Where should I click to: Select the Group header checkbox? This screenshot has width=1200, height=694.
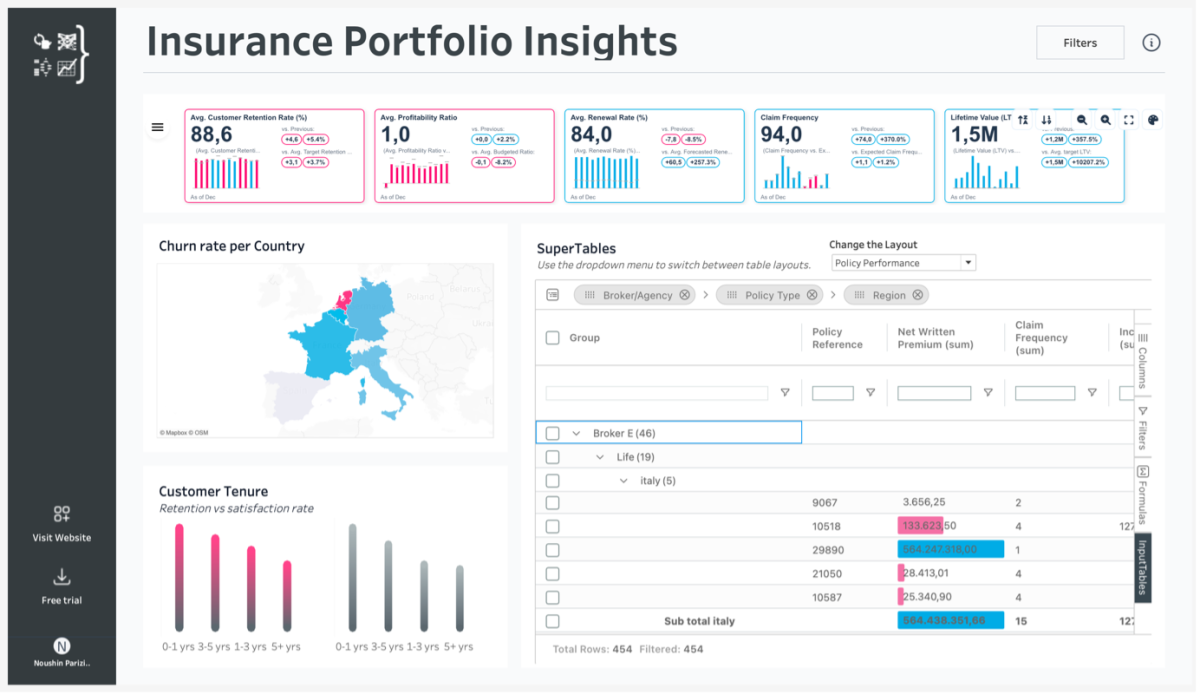point(551,337)
